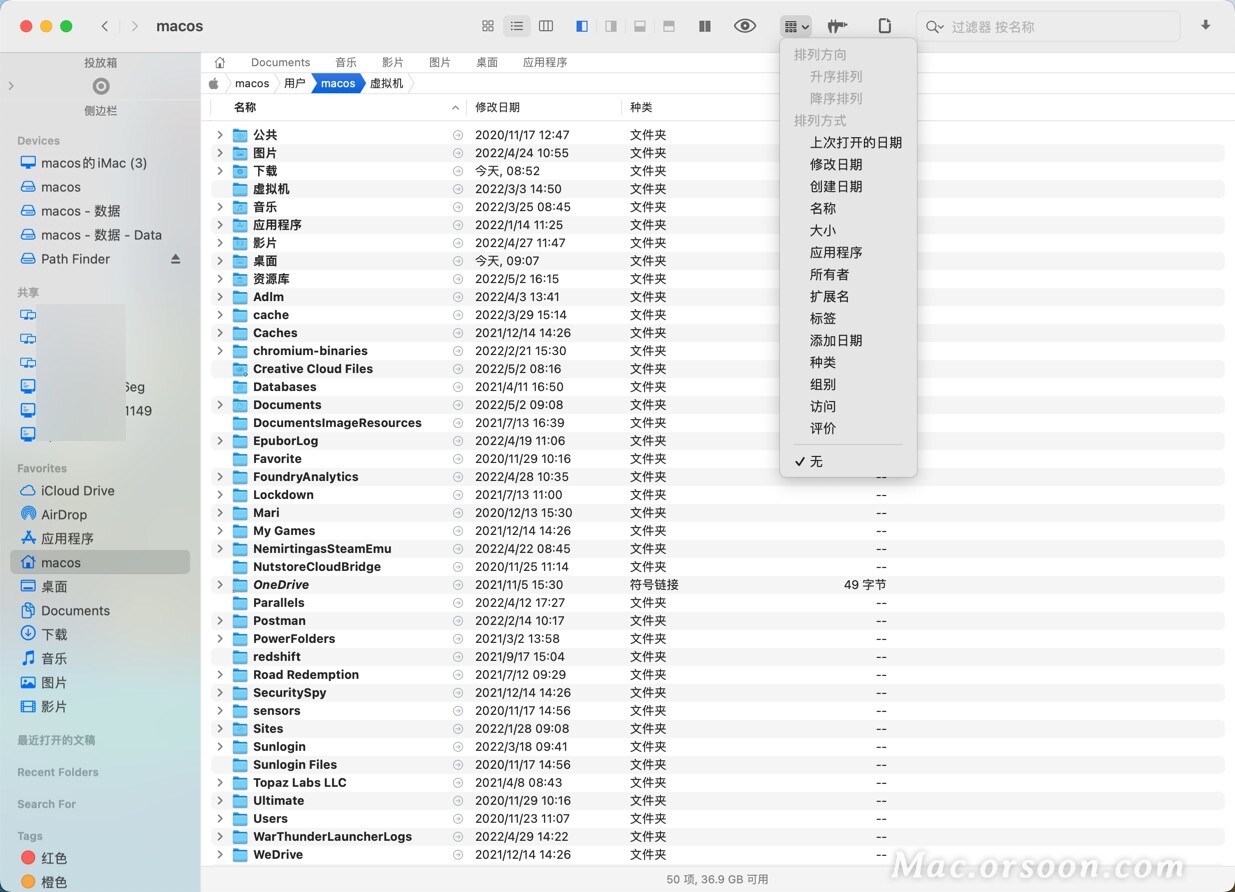Select the checked 无 sorting option
This screenshot has width=1235, height=892.
click(815, 462)
